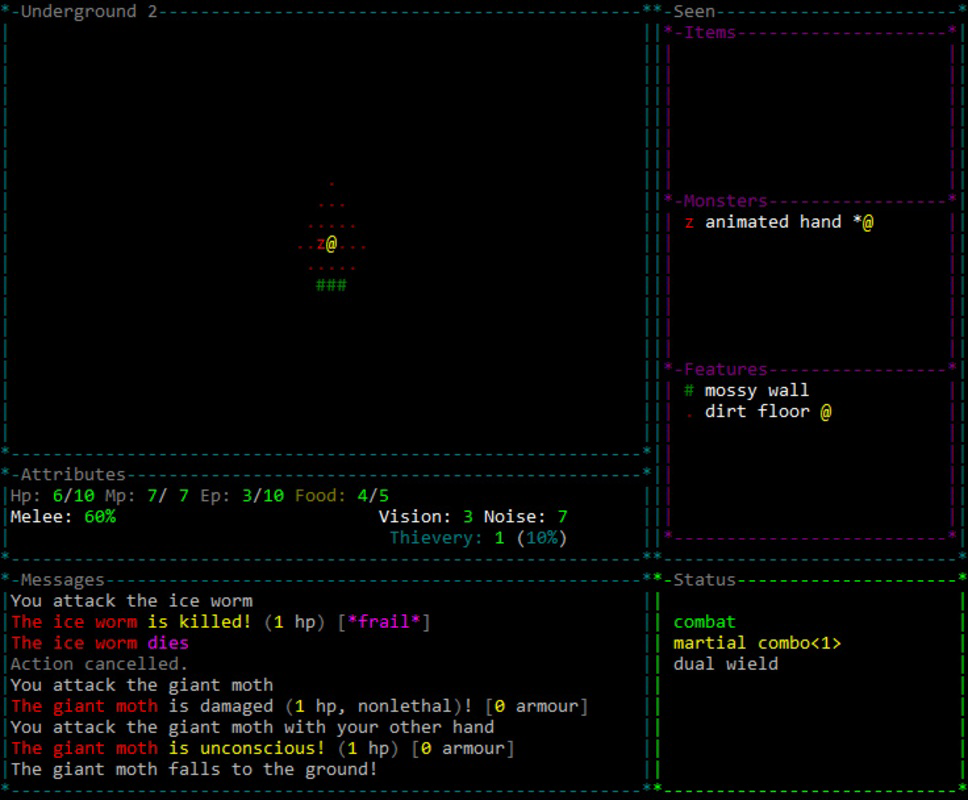The height and width of the screenshot is (800, 968).
Task: Click the 'combat' status entry
Action: click(x=704, y=622)
